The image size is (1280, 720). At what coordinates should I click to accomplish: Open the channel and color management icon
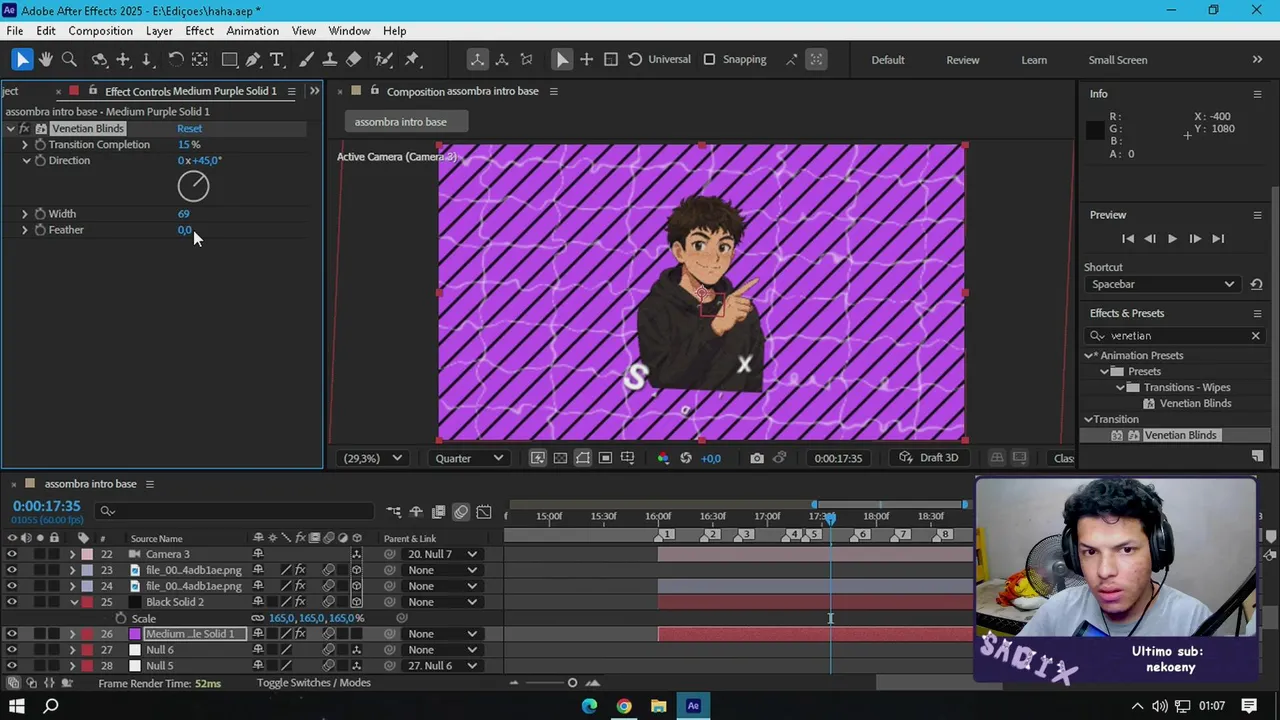662,458
